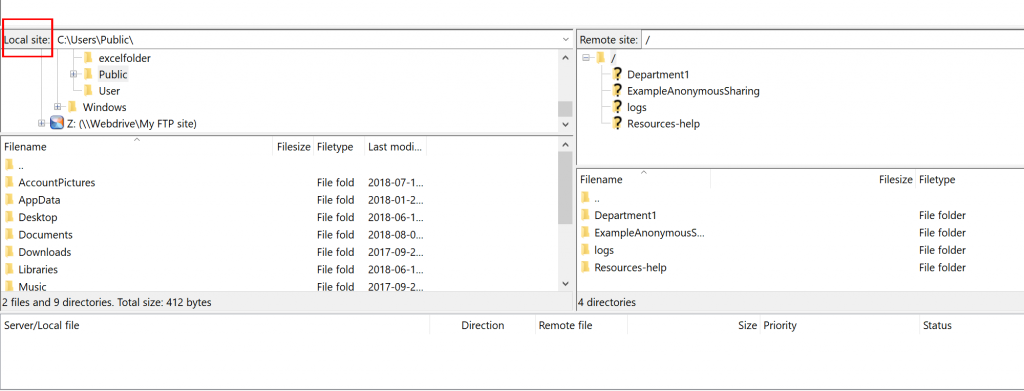1024x391 pixels.
Task: Expand the Public folder tree node
Action: tap(74, 74)
